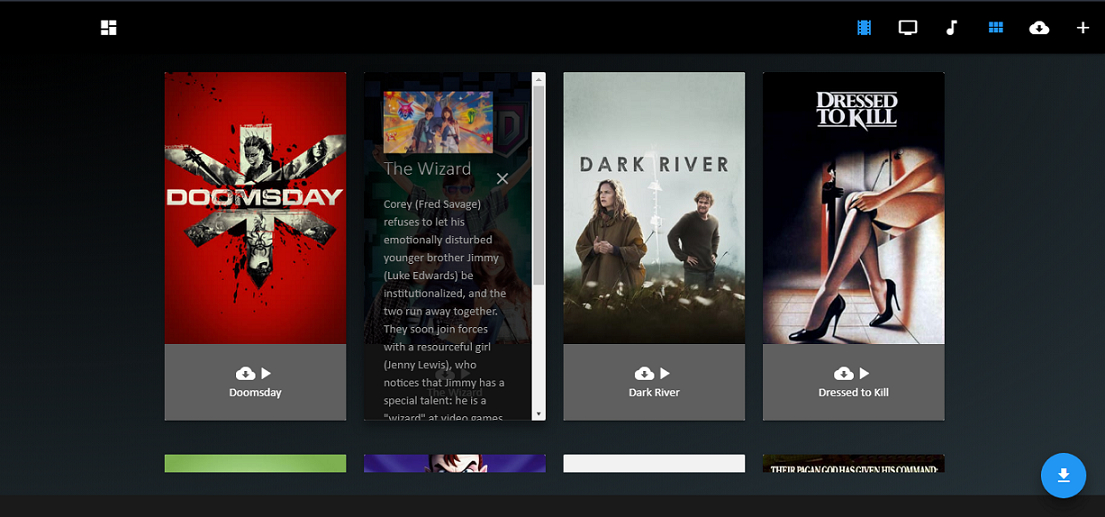Screen dimensions: 1105x517
Task: Play the Dressed to Kill movie
Action: pyautogui.click(x=864, y=373)
